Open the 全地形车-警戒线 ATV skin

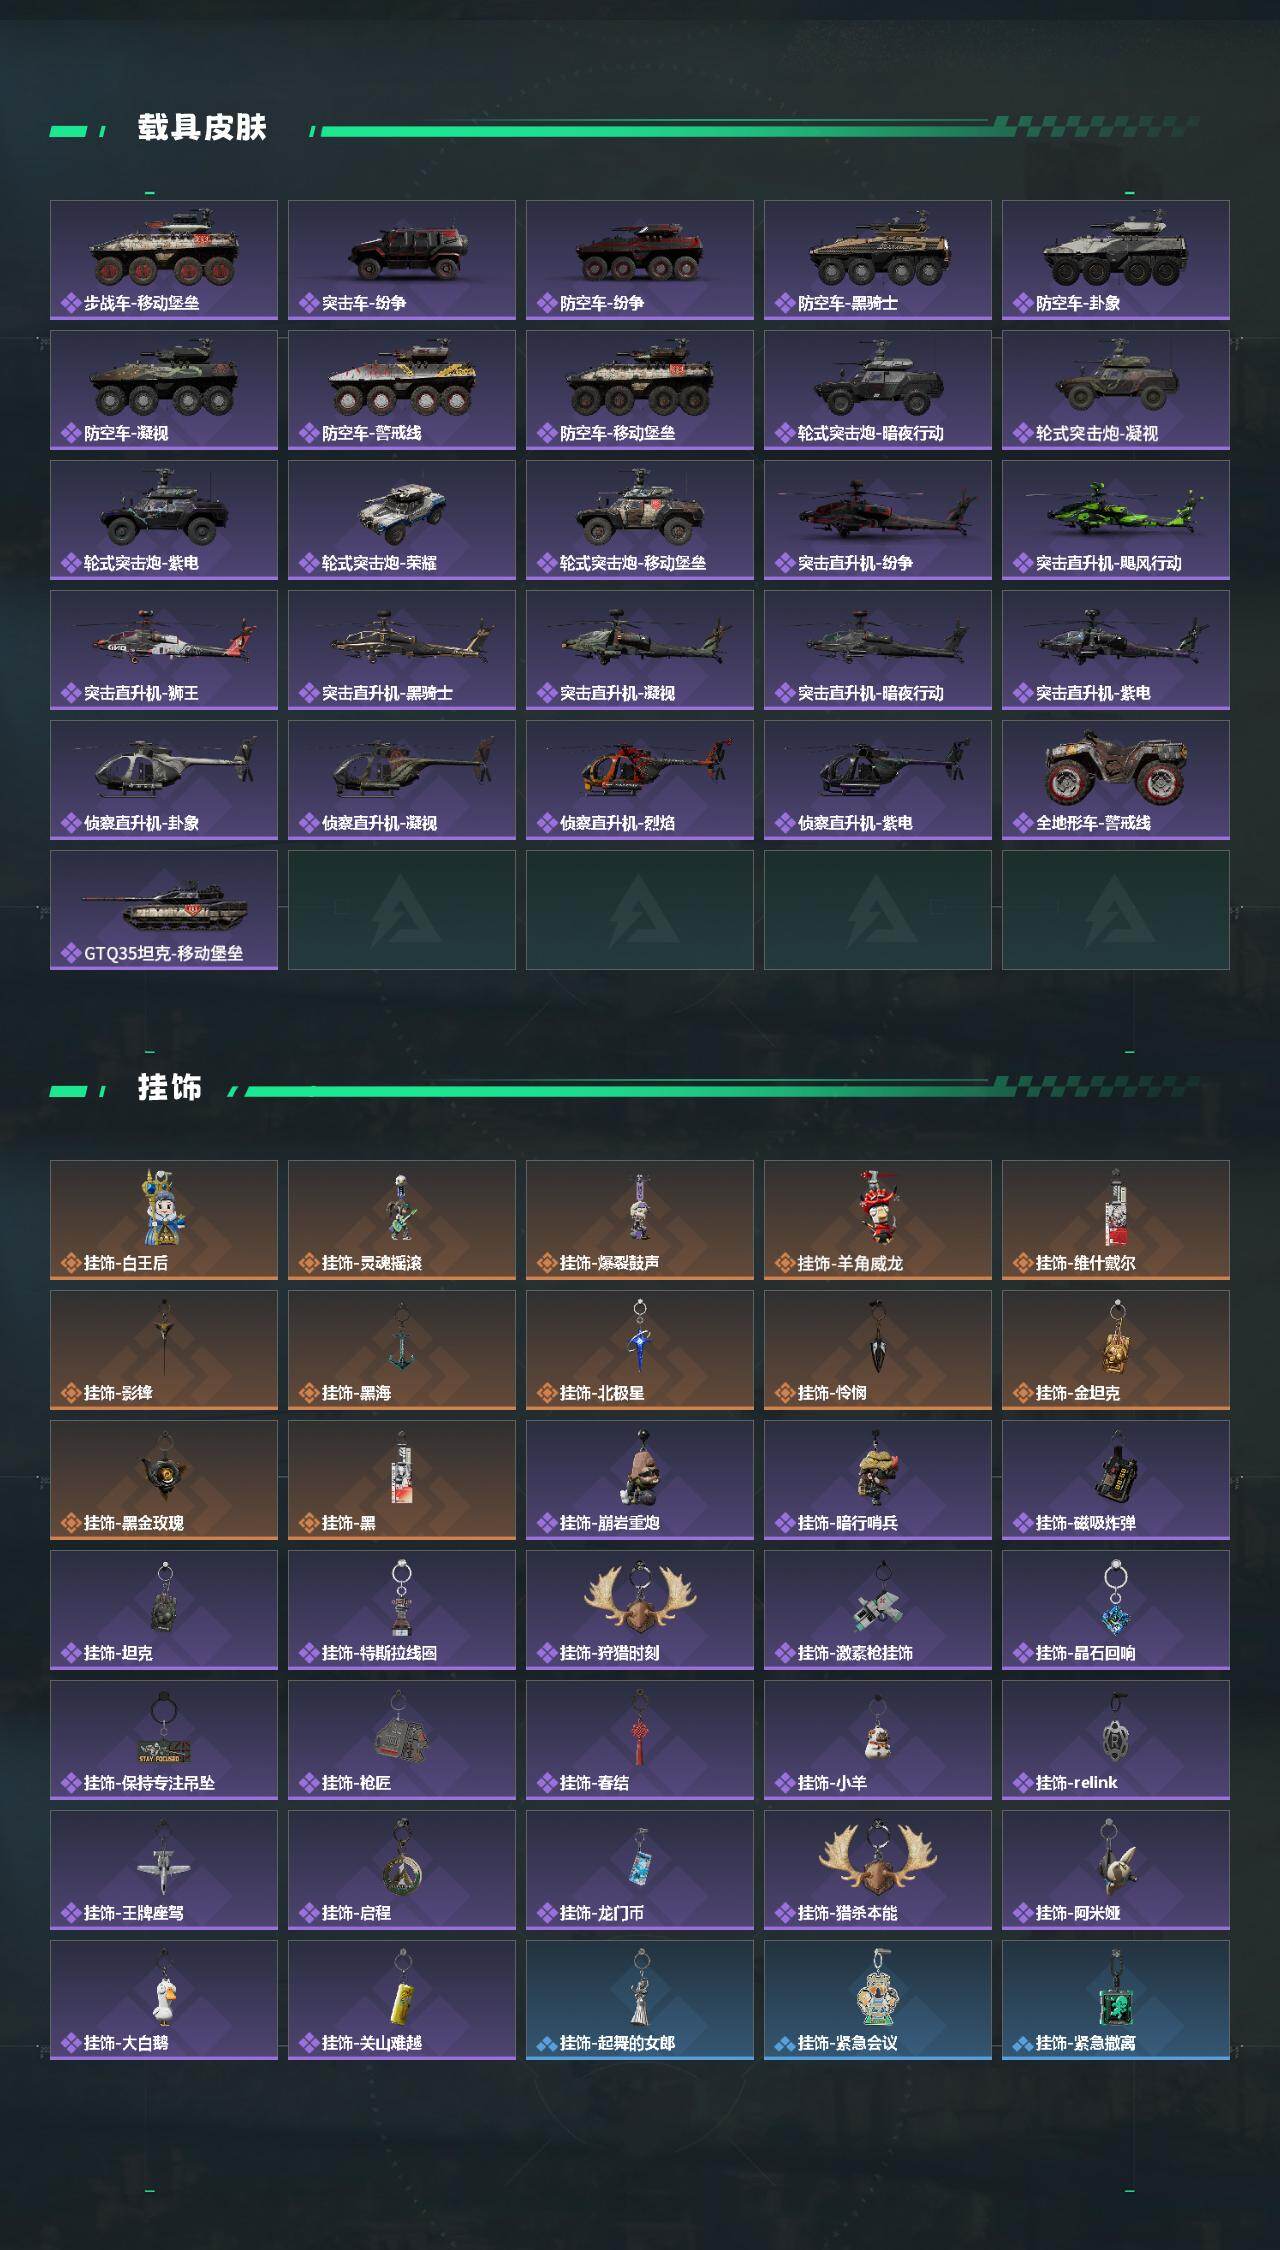point(1116,780)
